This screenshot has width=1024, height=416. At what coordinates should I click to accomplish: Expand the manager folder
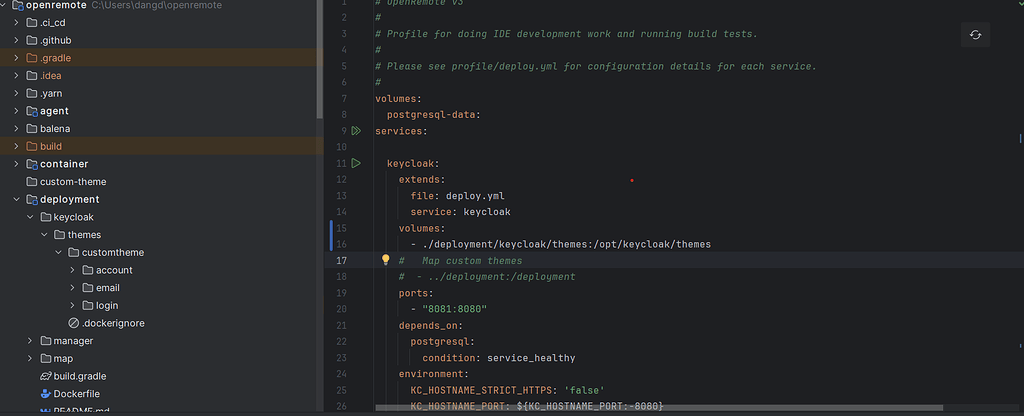point(30,340)
